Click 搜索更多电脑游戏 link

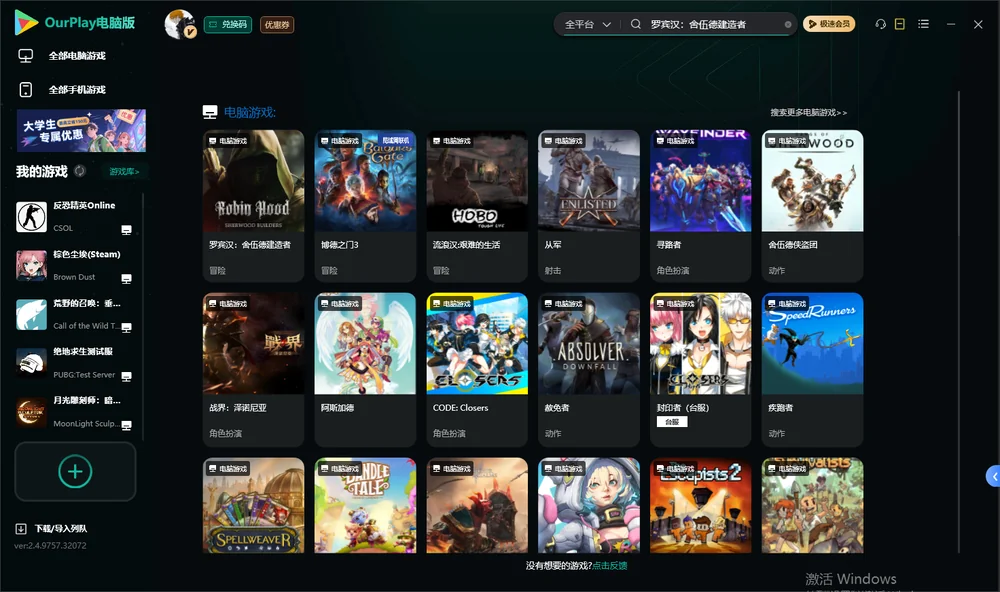point(809,112)
